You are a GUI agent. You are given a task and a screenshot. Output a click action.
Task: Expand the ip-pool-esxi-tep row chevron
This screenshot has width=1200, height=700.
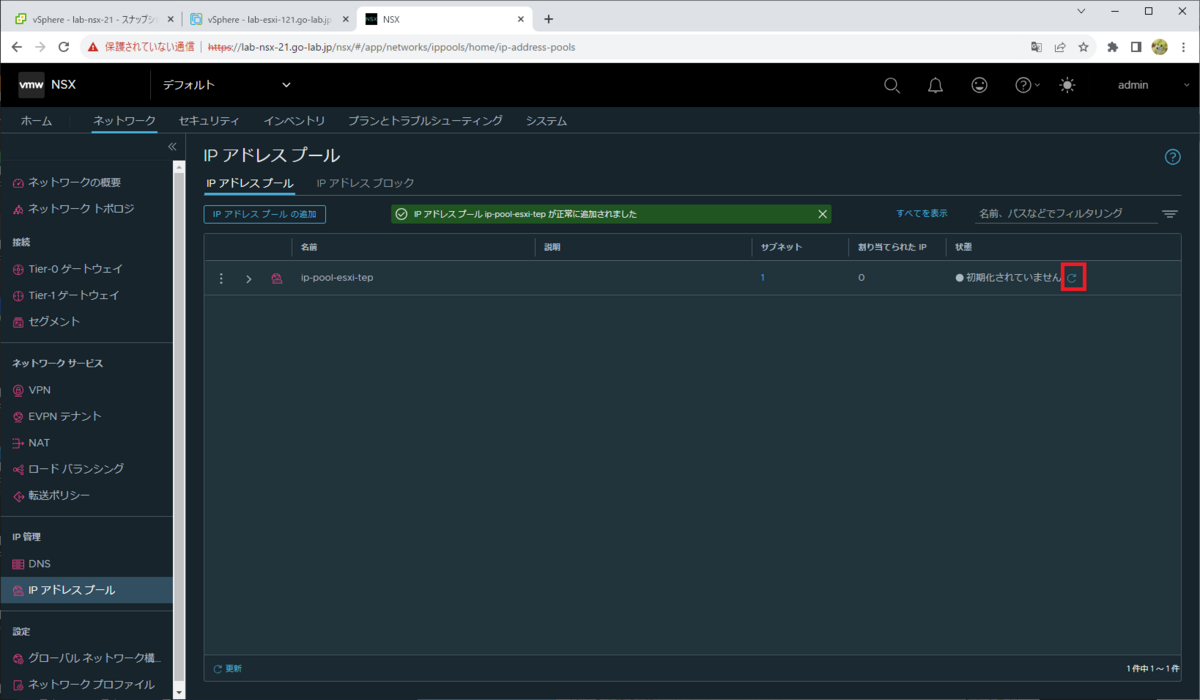pos(249,278)
